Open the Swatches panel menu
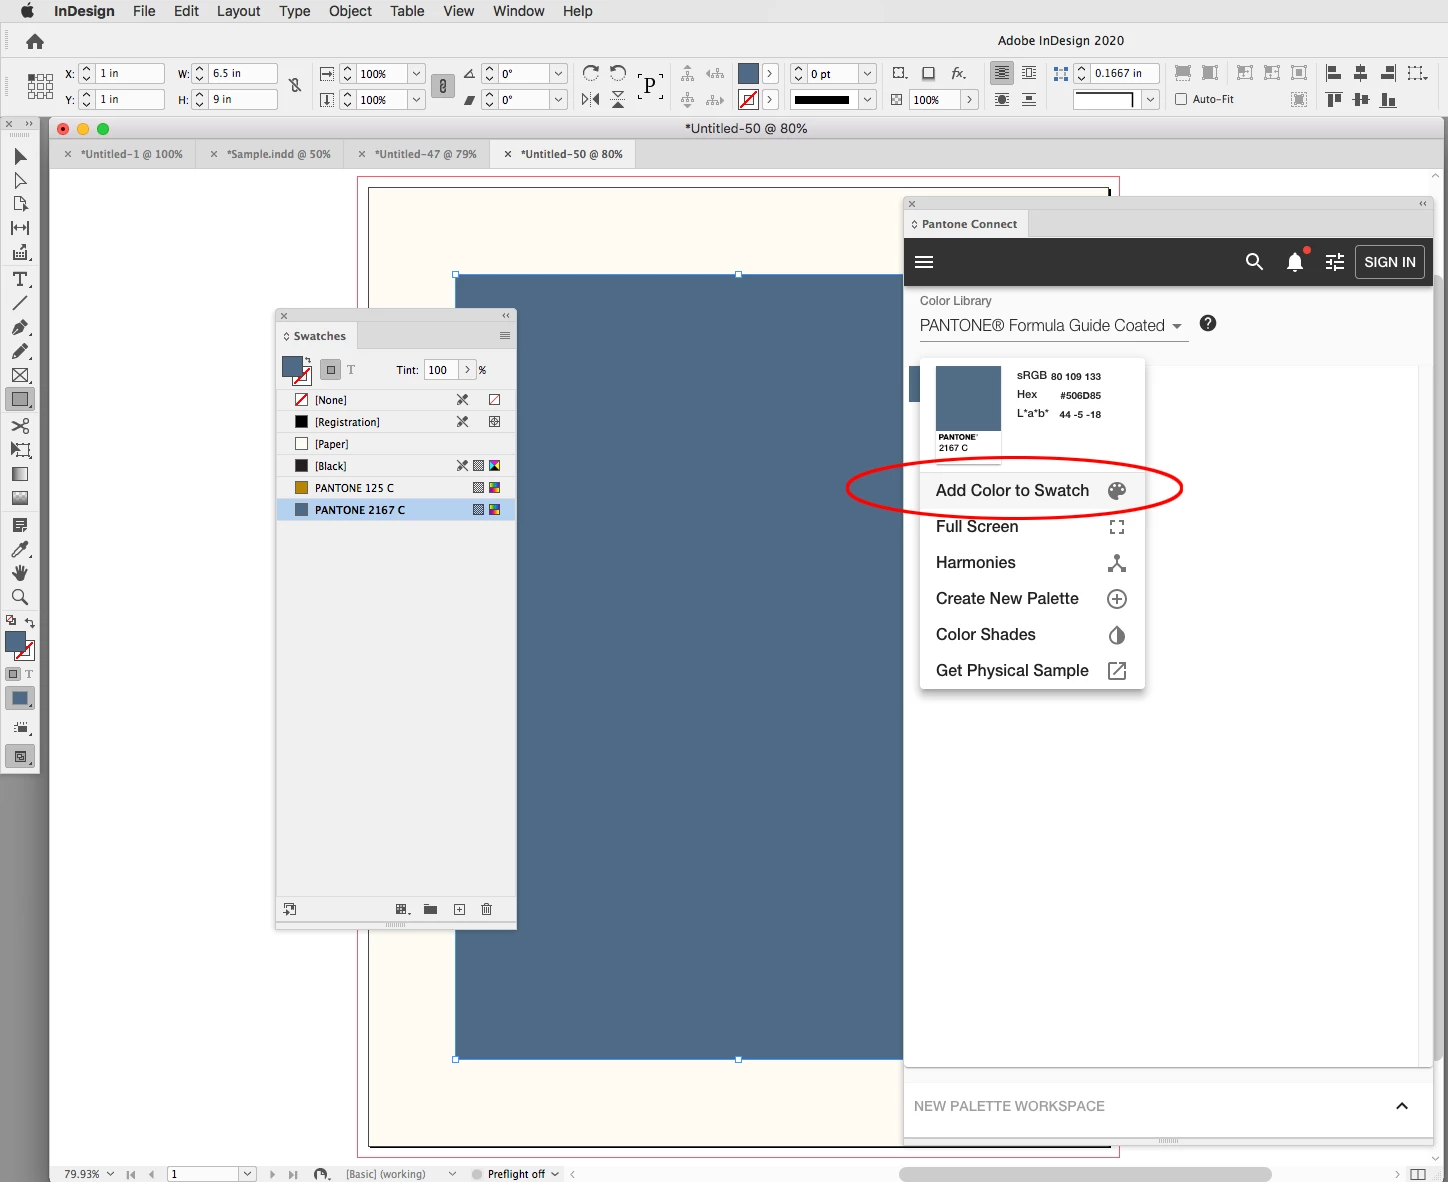 tap(505, 336)
